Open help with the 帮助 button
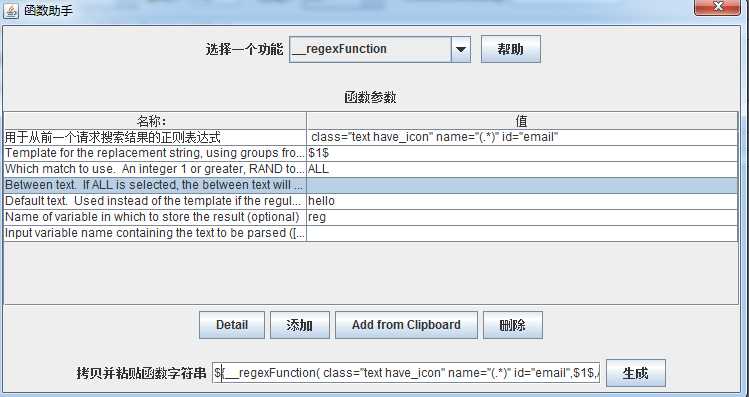The image size is (749, 397). (x=511, y=49)
